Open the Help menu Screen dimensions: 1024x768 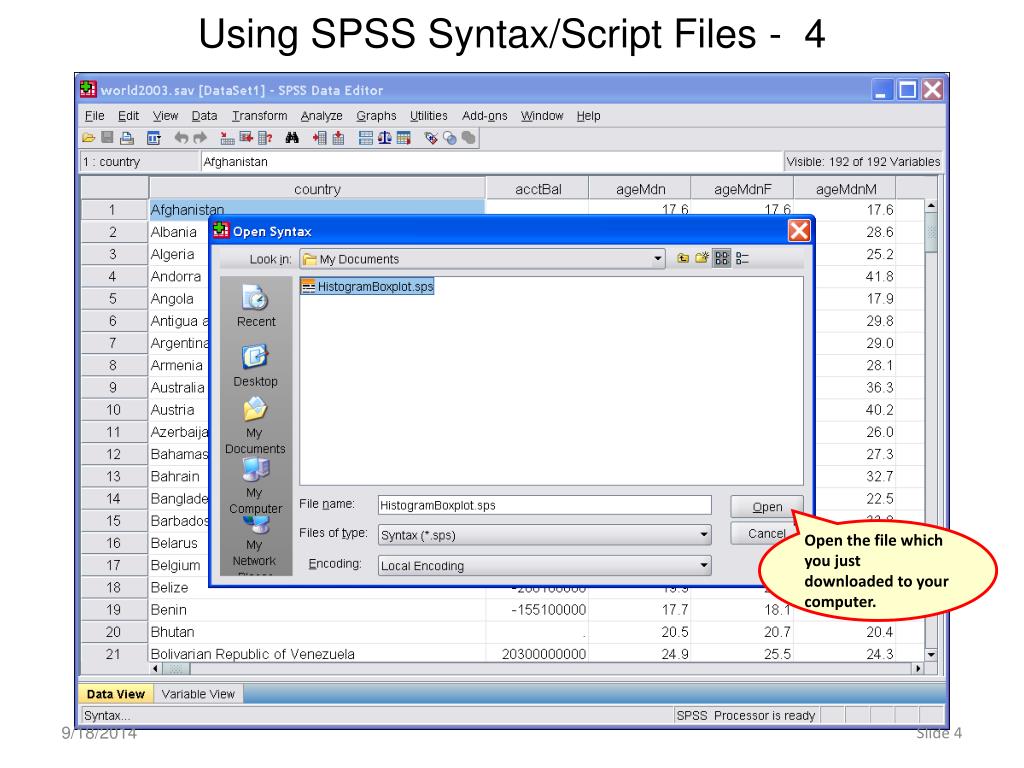588,116
